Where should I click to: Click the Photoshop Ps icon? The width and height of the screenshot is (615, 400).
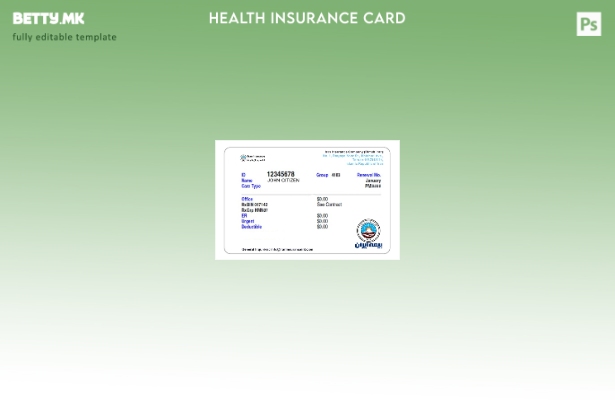[589, 24]
